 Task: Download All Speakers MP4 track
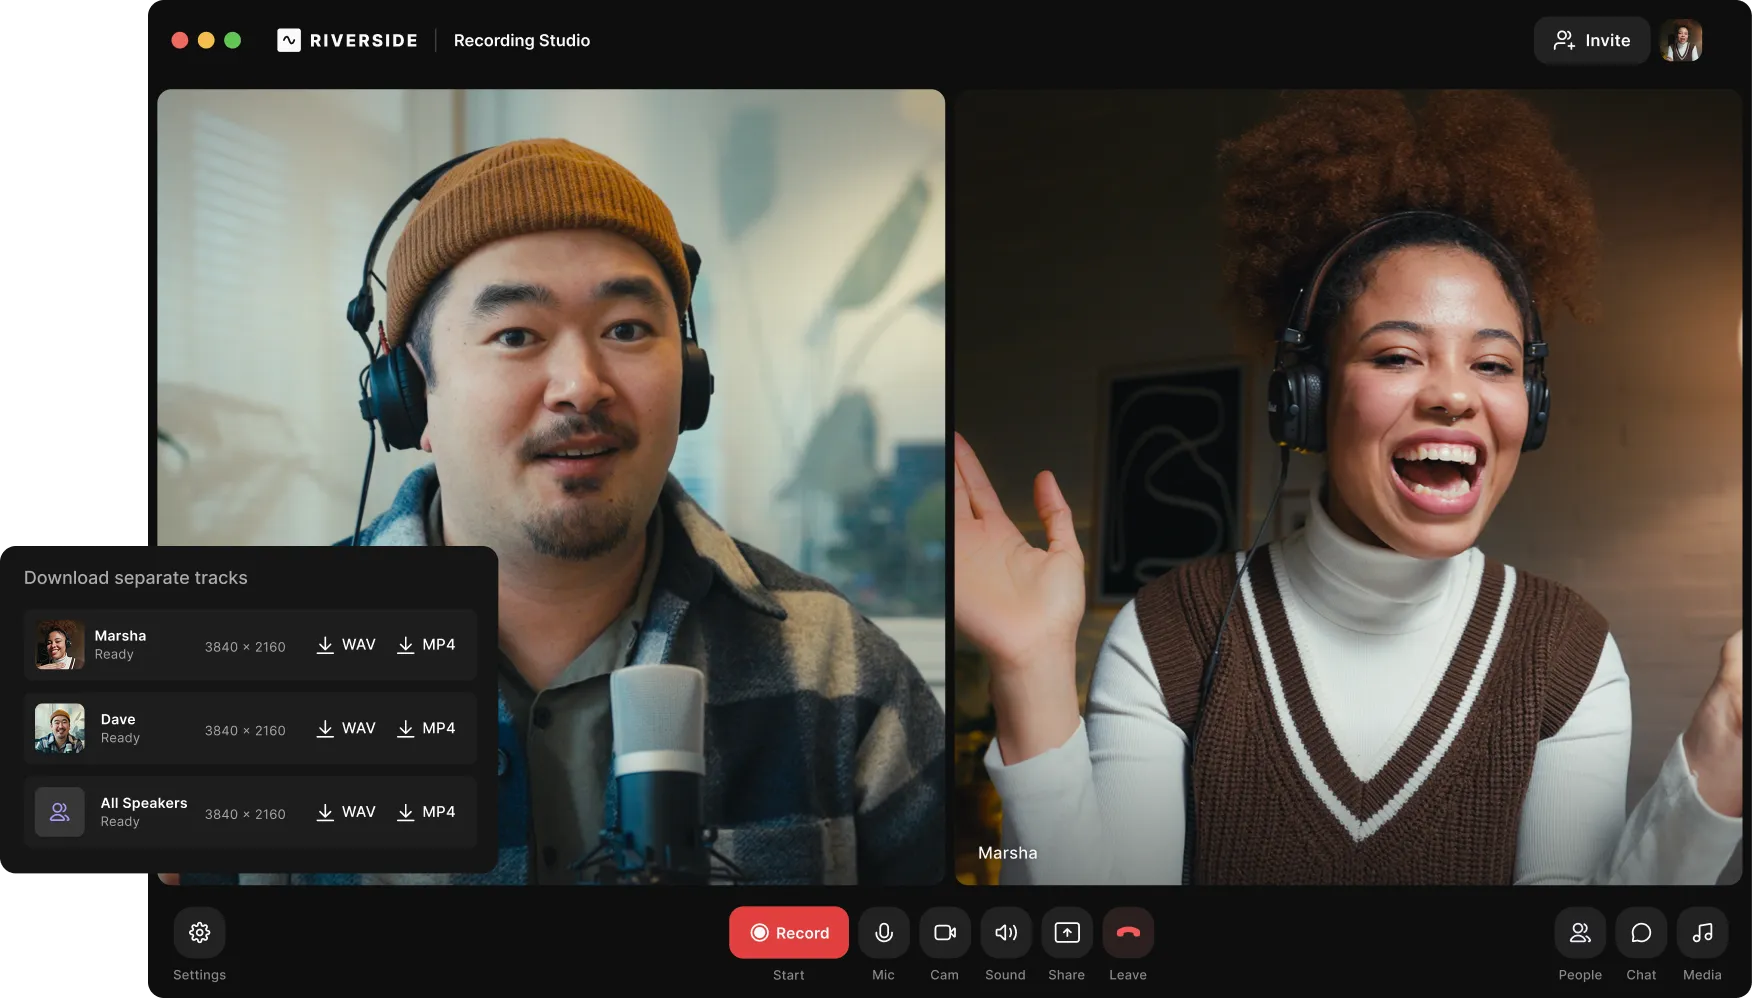[426, 812]
